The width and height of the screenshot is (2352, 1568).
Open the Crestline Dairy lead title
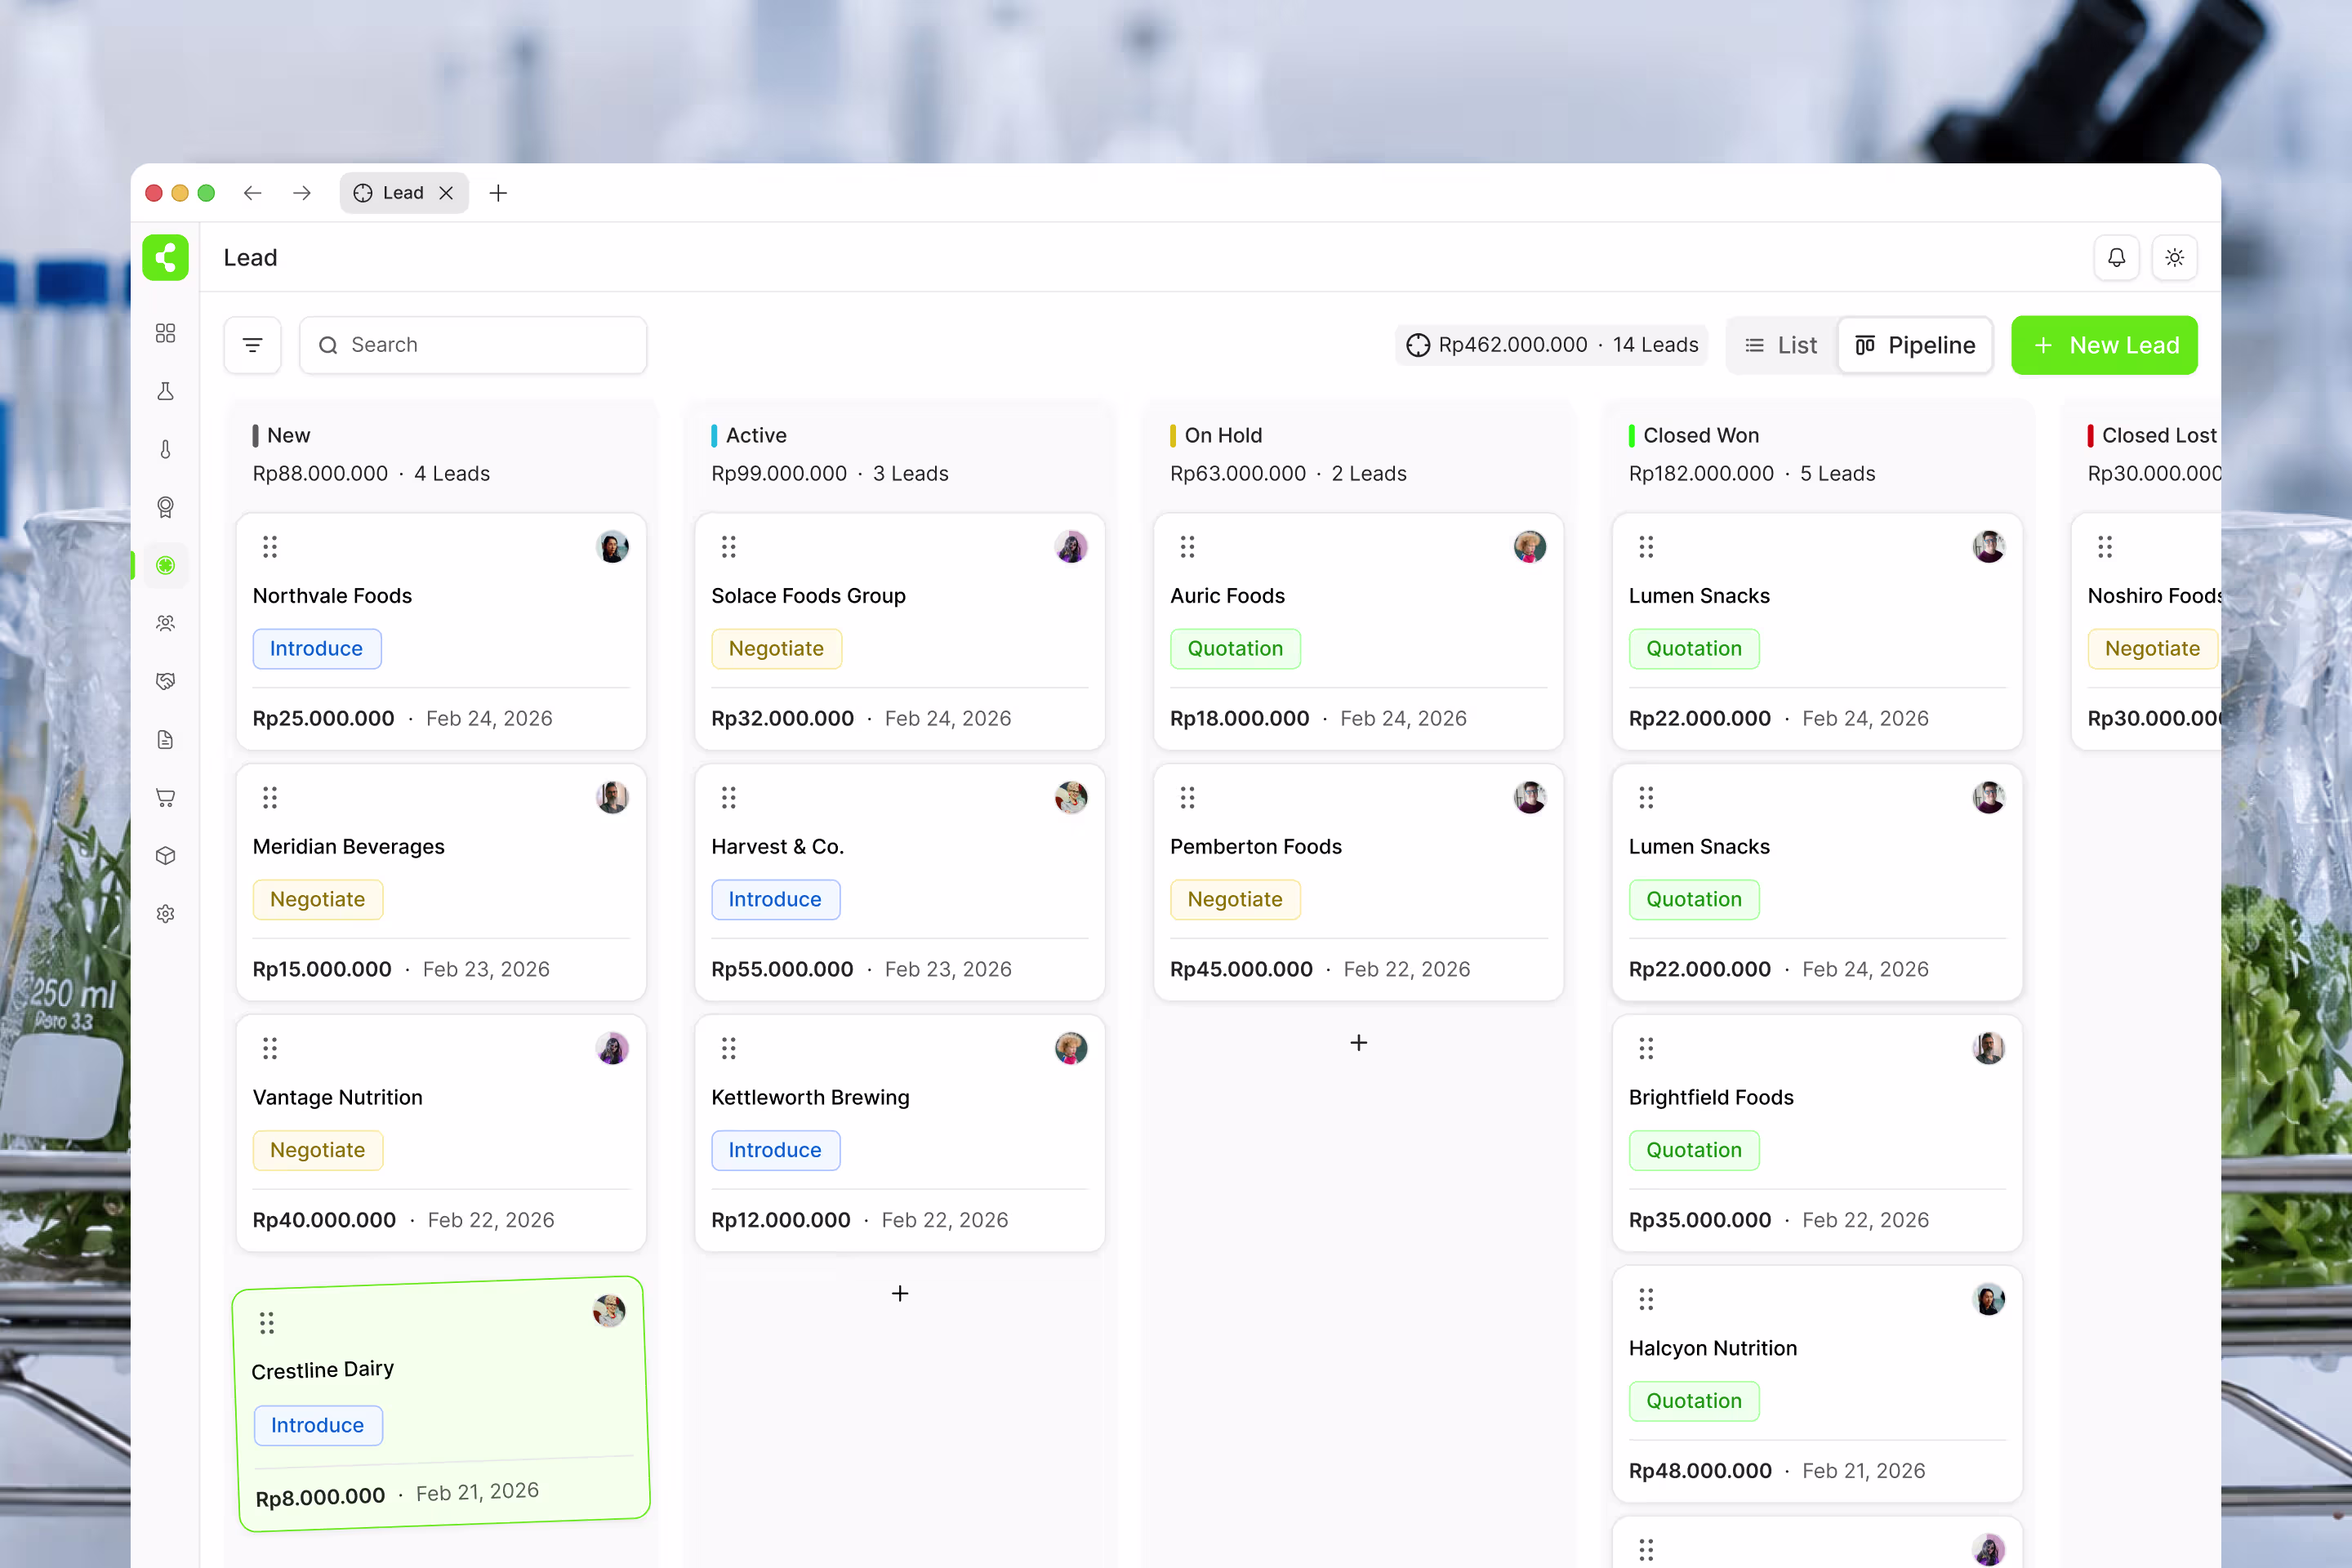coord(323,1369)
